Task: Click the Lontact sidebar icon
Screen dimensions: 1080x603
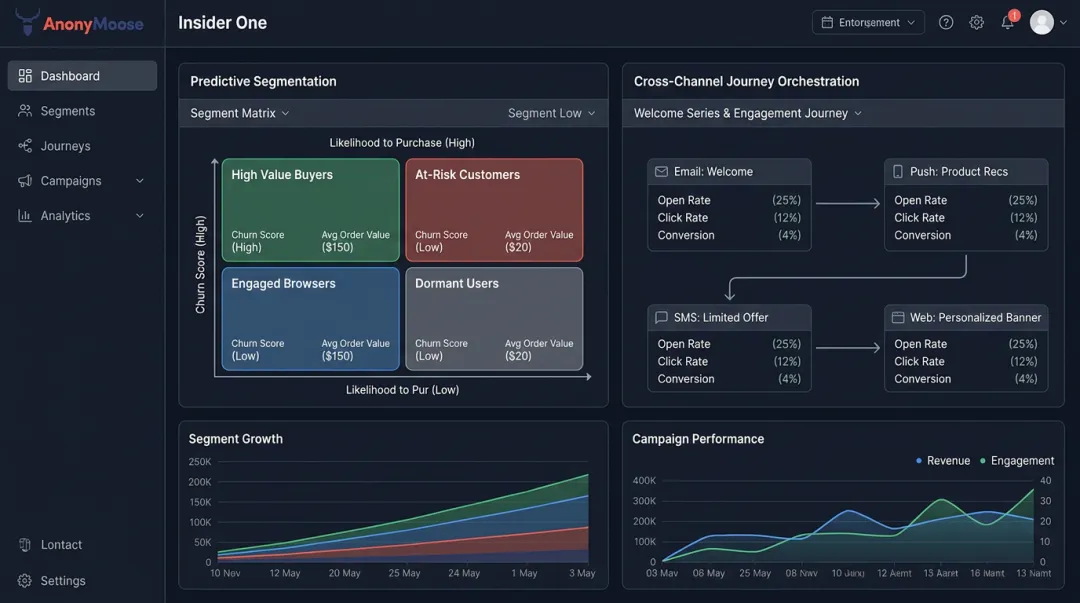Action: (25, 544)
